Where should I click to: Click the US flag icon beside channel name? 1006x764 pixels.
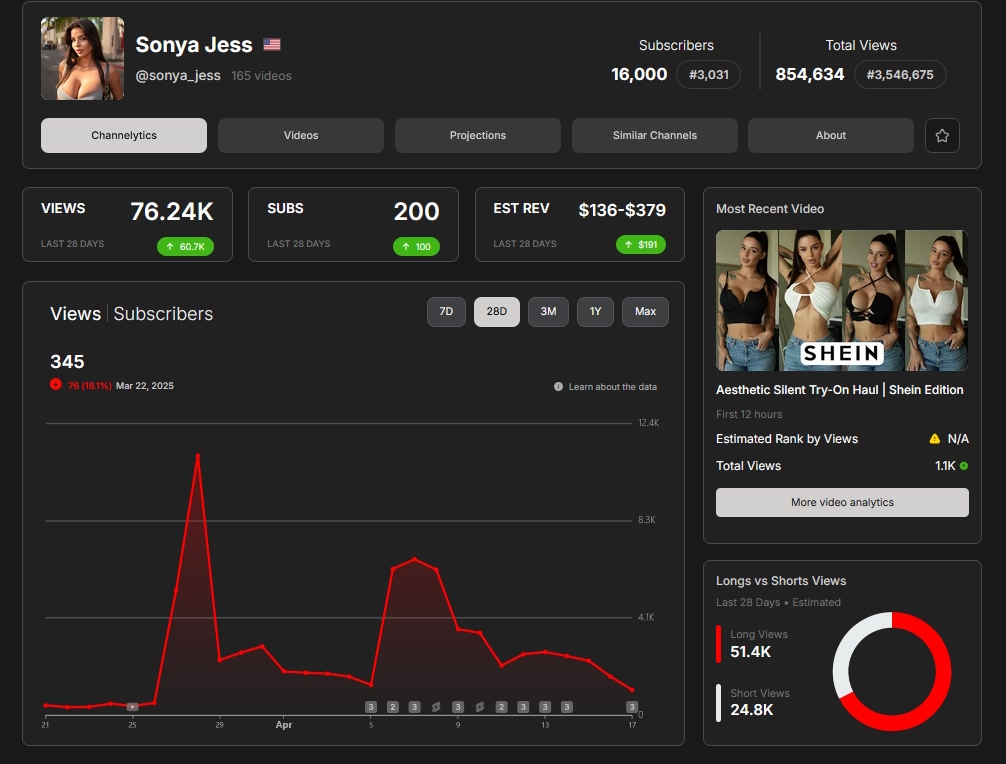tap(272, 45)
